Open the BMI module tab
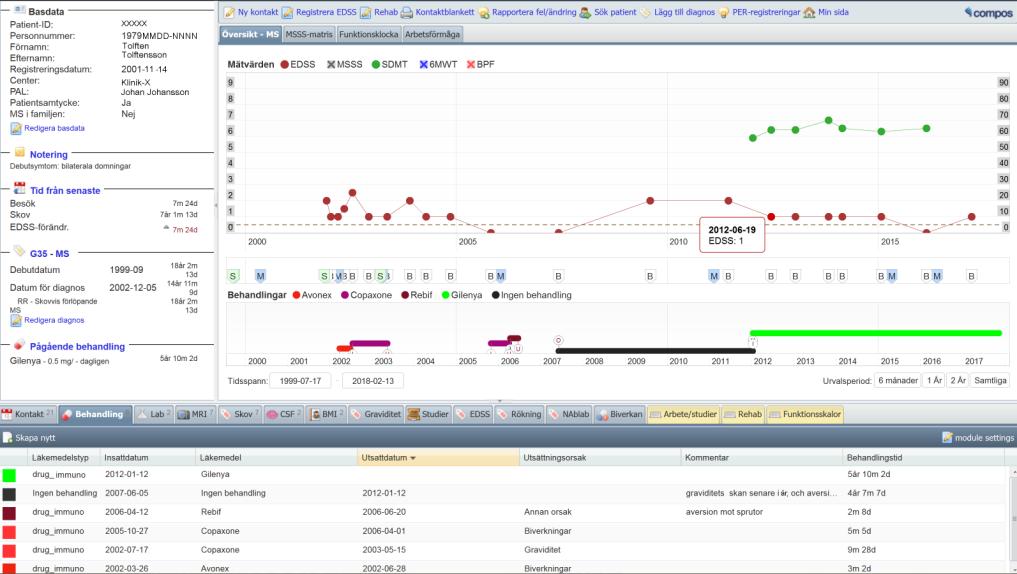 tap(326, 414)
